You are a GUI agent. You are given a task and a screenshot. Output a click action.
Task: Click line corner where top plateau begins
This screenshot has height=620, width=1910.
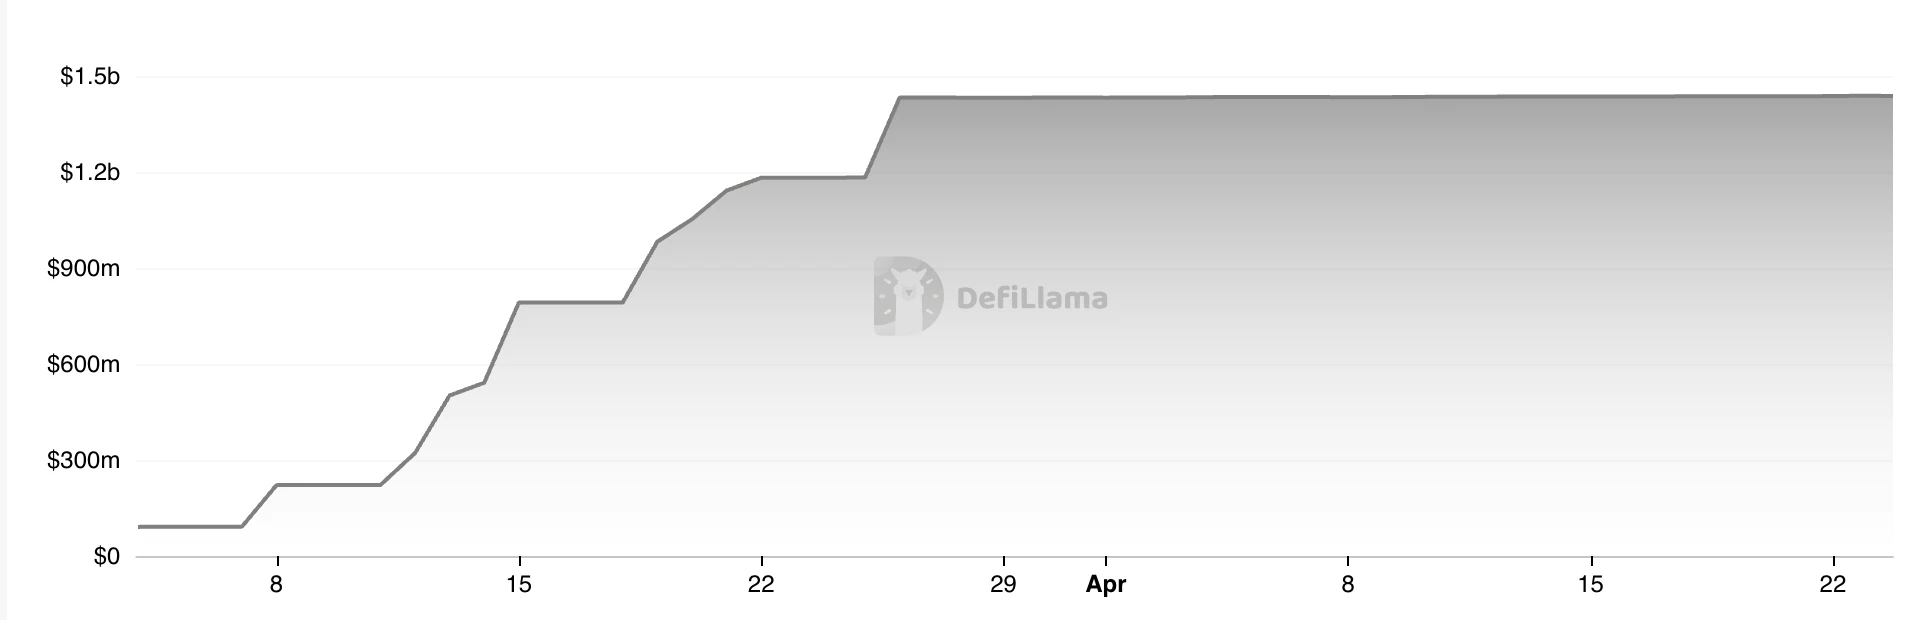tap(900, 97)
